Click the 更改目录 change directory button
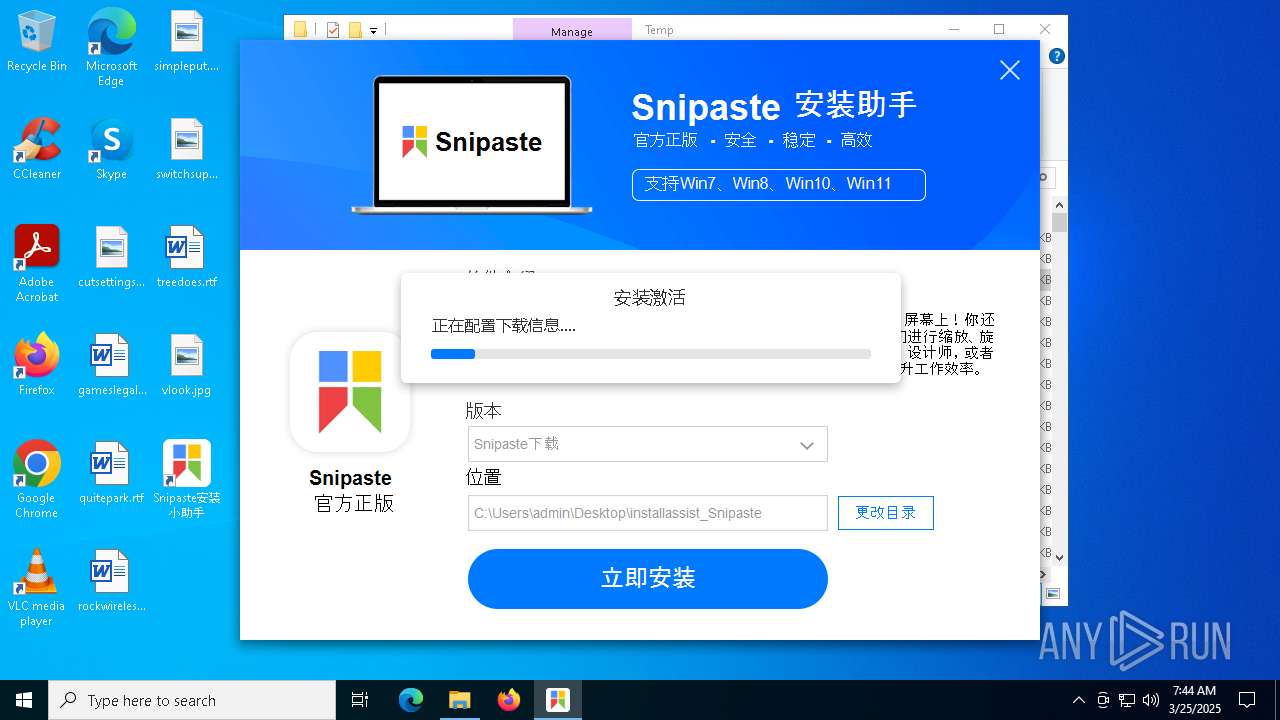Screen dimensions: 1280x720 click(x=886, y=513)
